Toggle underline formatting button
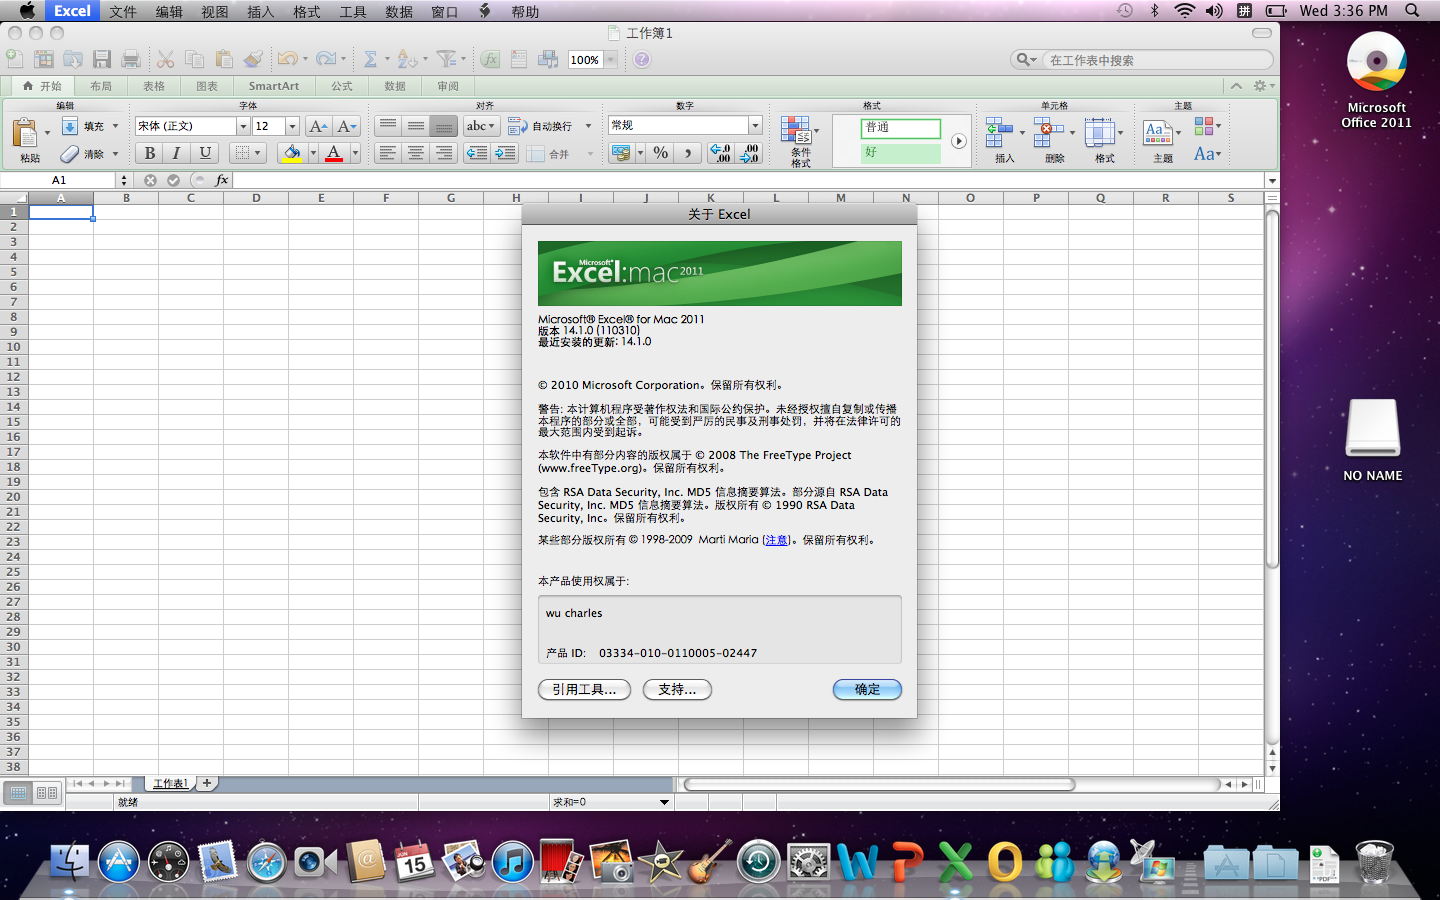The height and width of the screenshot is (900, 1440). coord(205,153)
